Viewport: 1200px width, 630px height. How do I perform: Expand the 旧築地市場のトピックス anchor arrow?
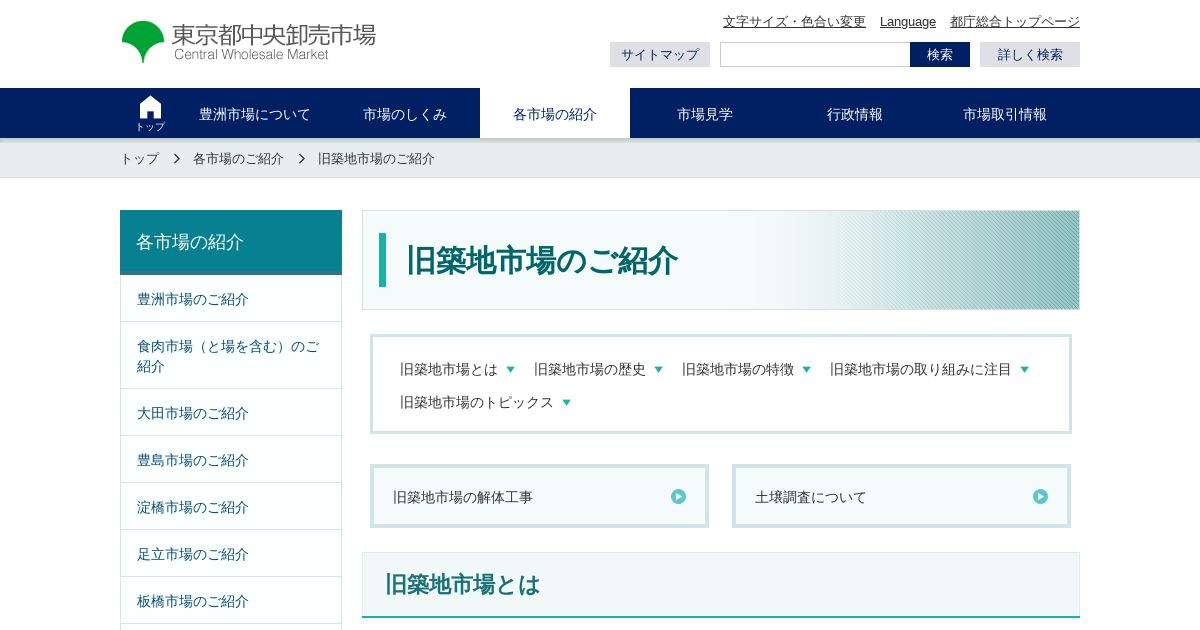(x=566, y=402)
